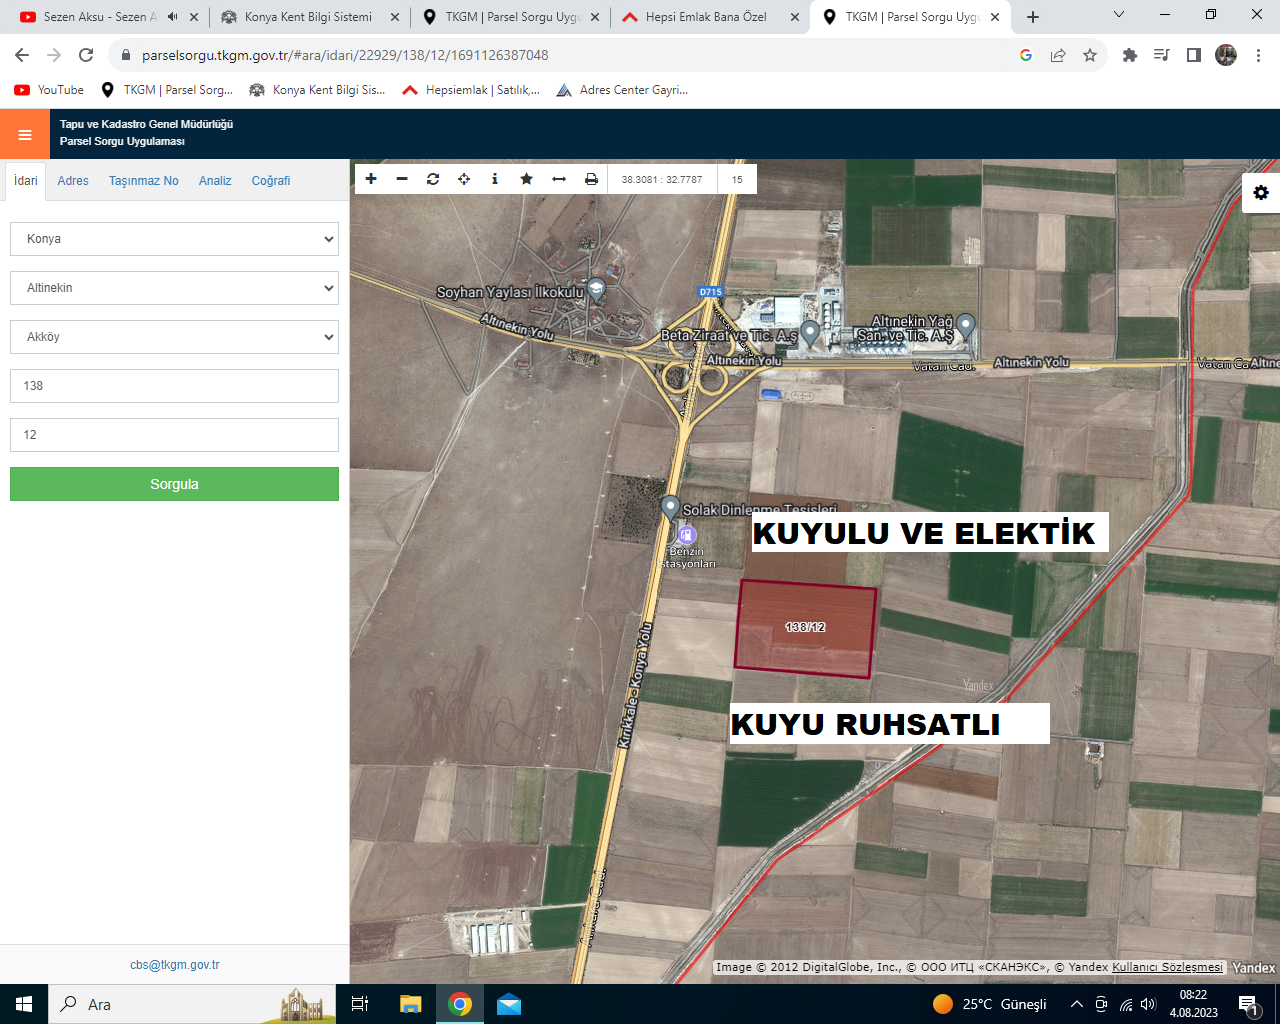This screenshot has width=1280, height=1024.
Task: Print the map with printer icon
Action: pyautogui.click(x=591, y=179)
